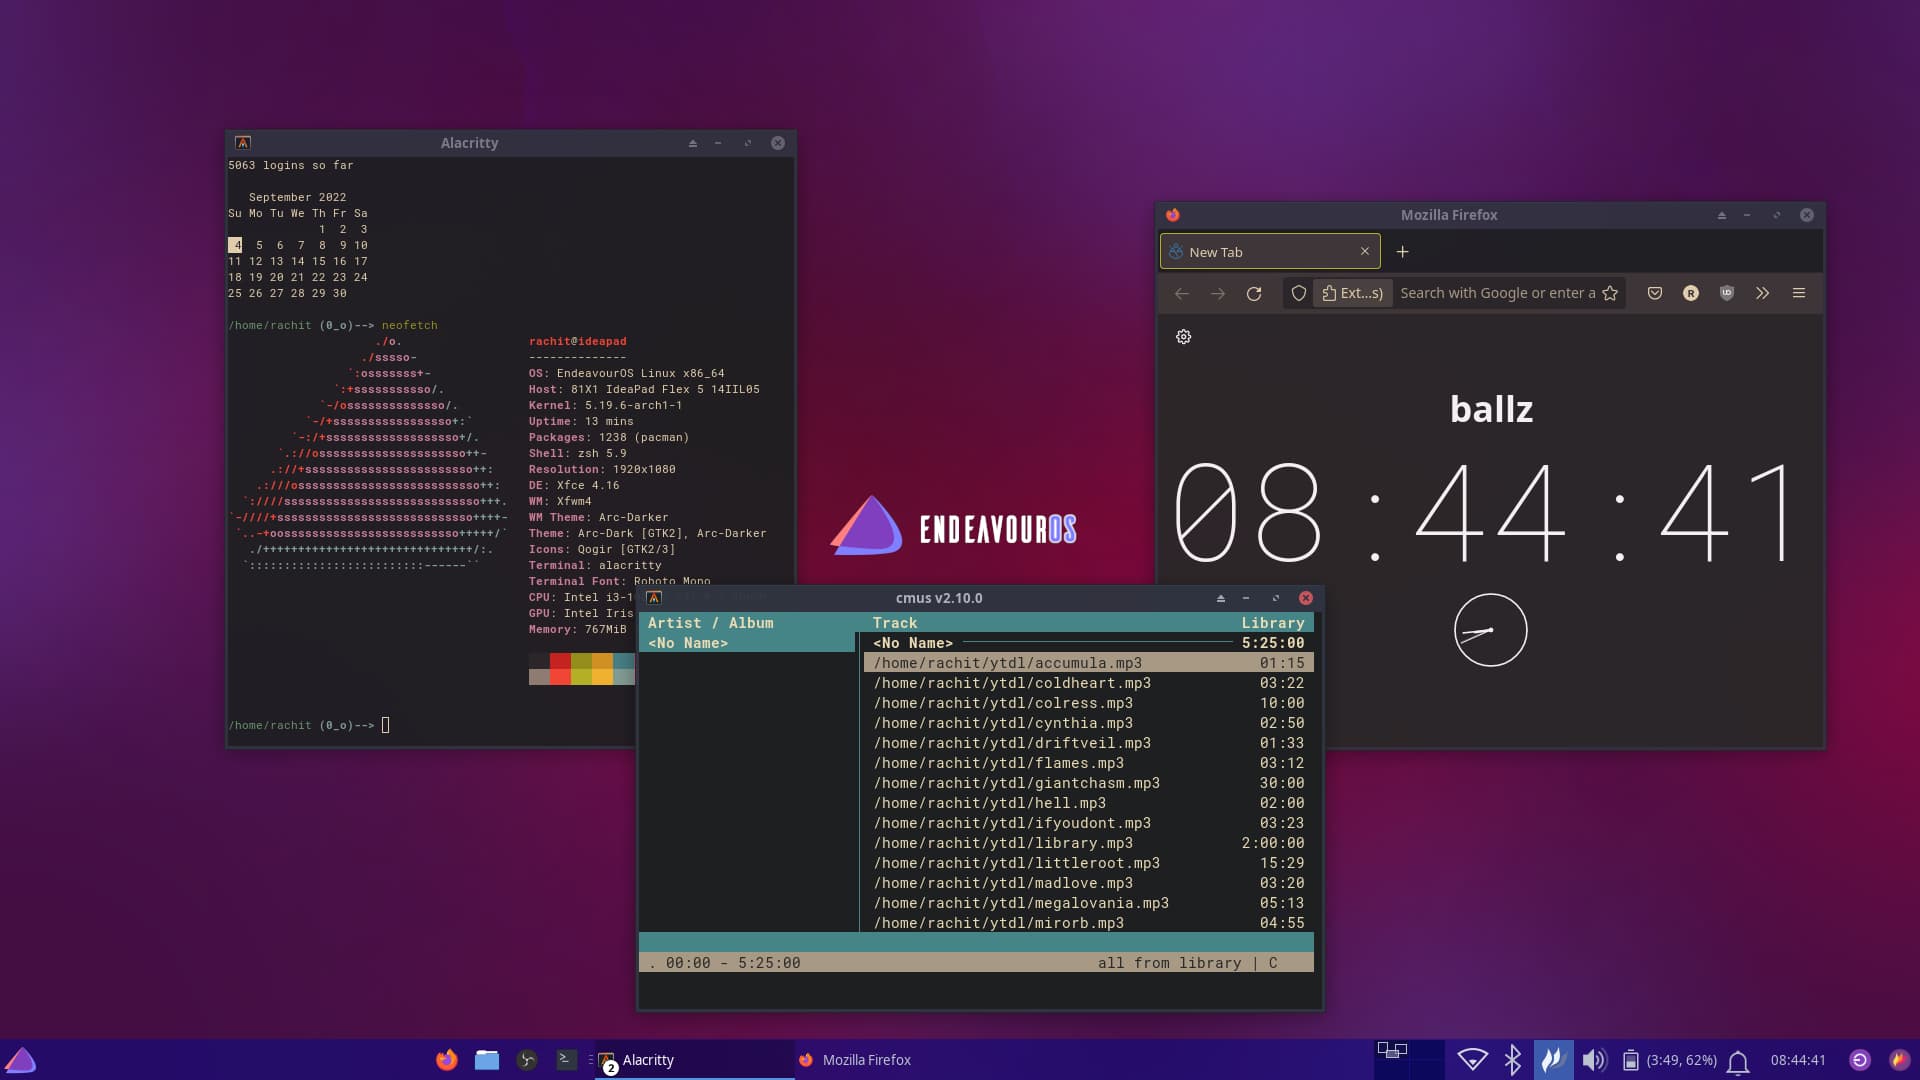The image size is (1920, 1080).
Task: Click the Track column header in cmus
Action: (895, 623)
